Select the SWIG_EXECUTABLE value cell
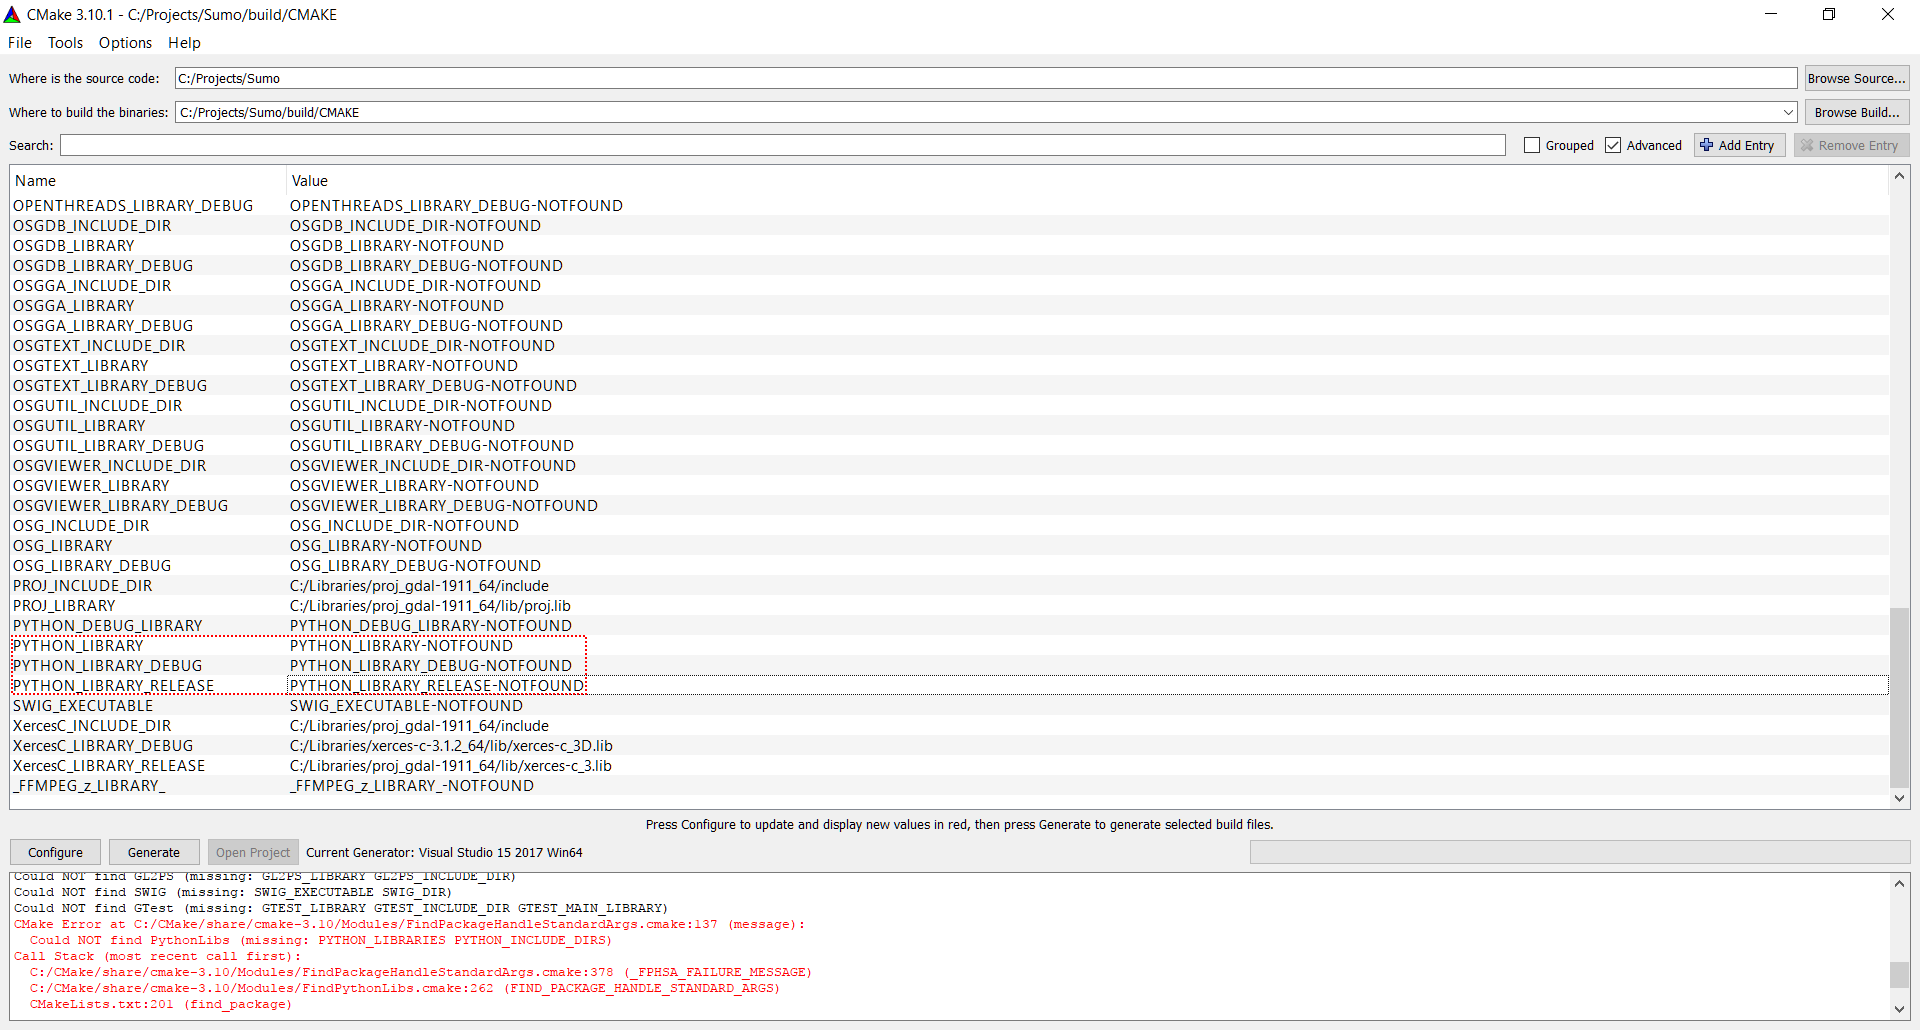 click(406, 706)
